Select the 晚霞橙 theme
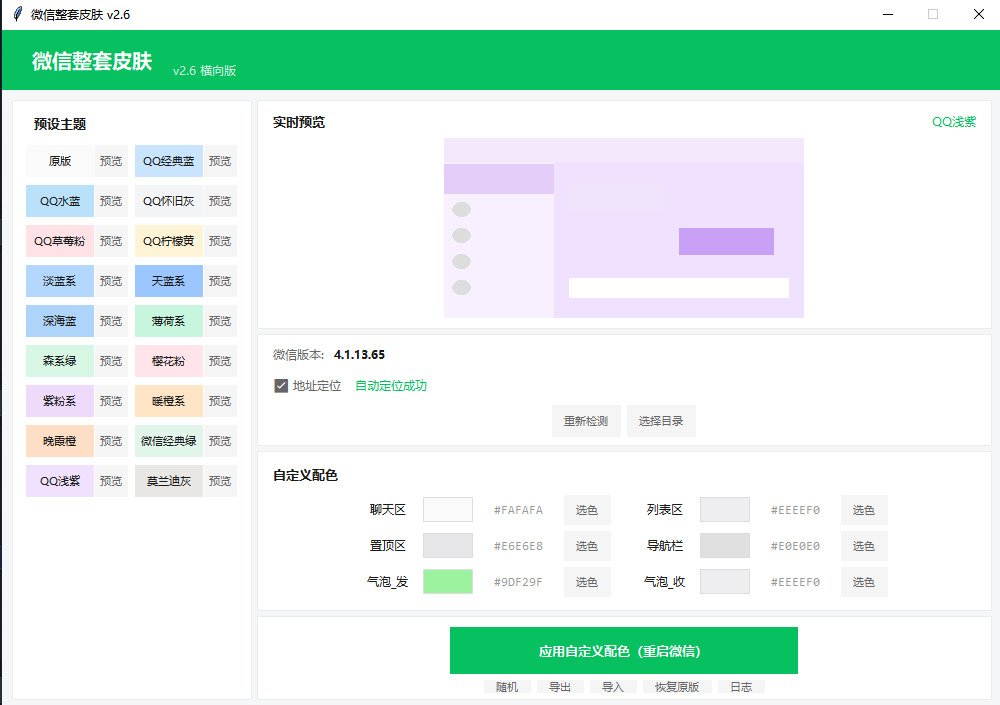The height and width of the screenshot is (705, 1000). tap(60, 441)
